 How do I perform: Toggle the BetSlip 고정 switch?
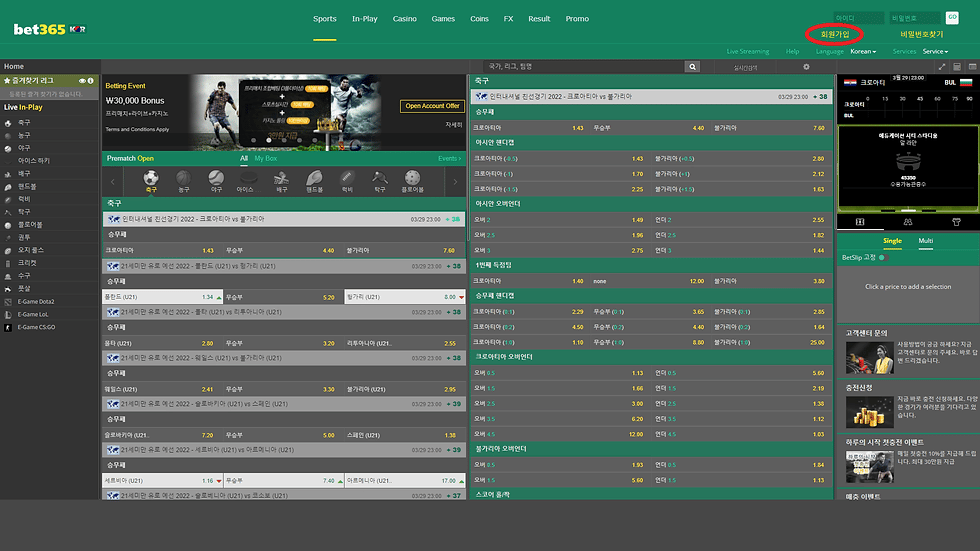(882, 257)
